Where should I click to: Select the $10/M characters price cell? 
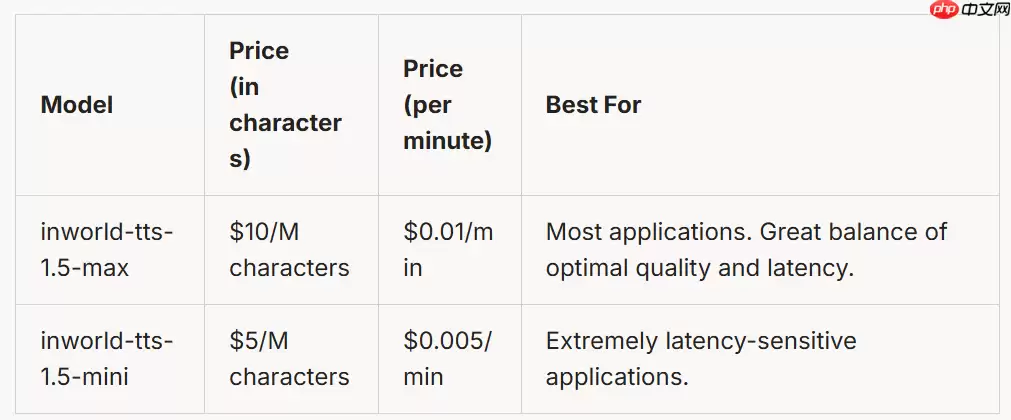[x=289, y=250]
